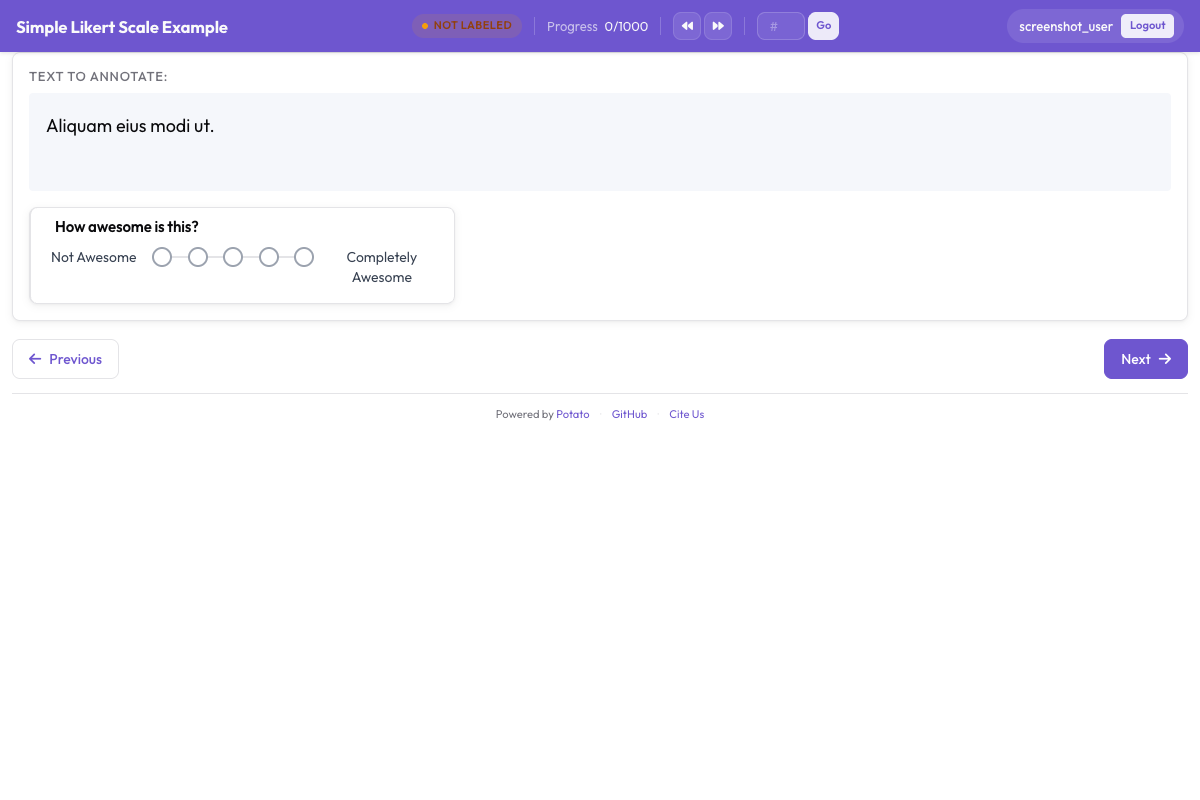This screenshot has width=1200, height=800.
Task: Select the first radio button near Not Awesome
Action: point(162,257)
